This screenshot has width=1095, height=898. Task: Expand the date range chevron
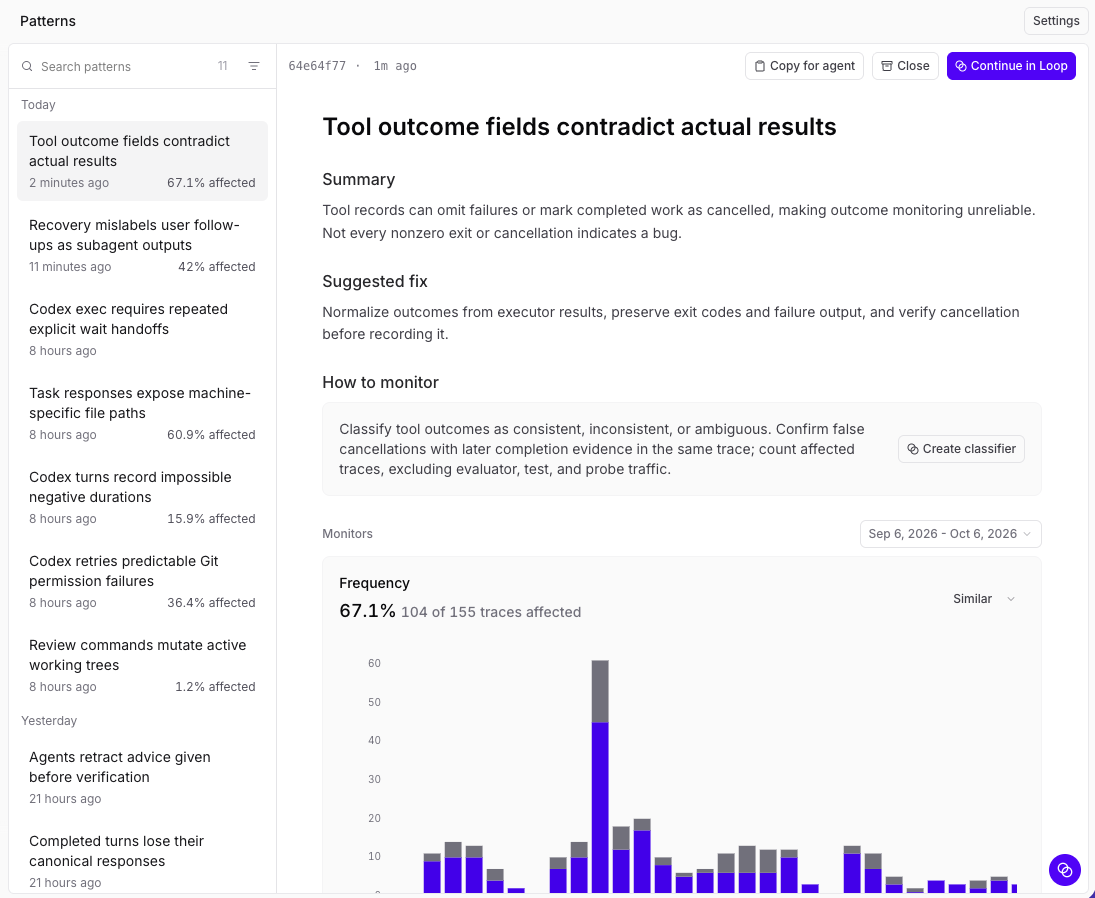pyautogui.click(x=1027, y=534)
